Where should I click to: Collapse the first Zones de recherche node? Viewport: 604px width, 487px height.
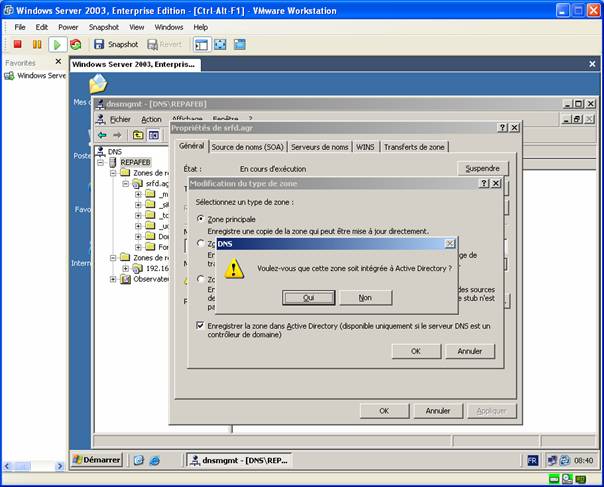point(113,173)
